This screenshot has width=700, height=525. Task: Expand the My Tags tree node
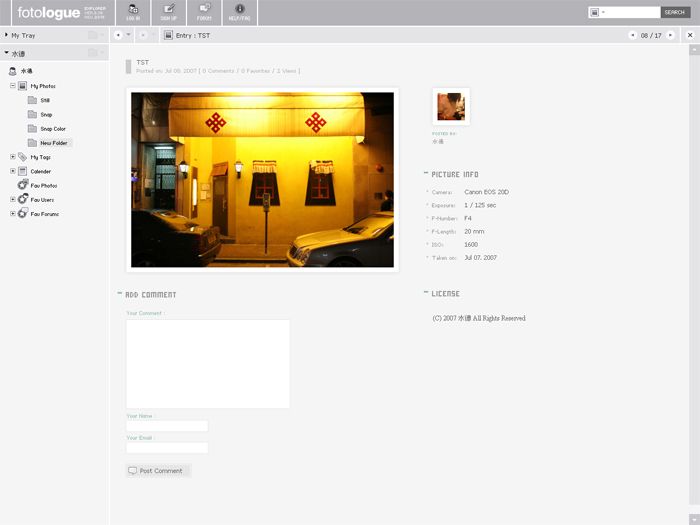(x=12, y=157)
